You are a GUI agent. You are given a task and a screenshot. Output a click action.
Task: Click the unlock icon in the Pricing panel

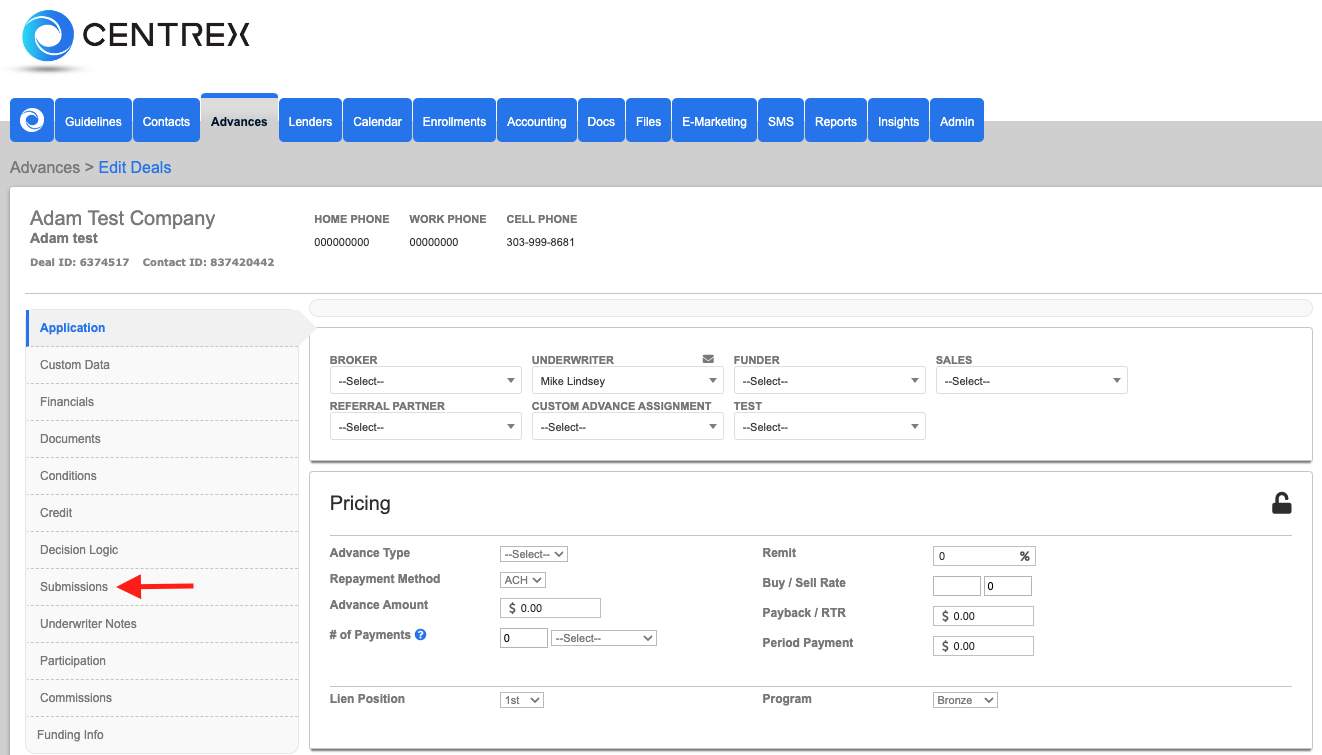(1282, 503)
